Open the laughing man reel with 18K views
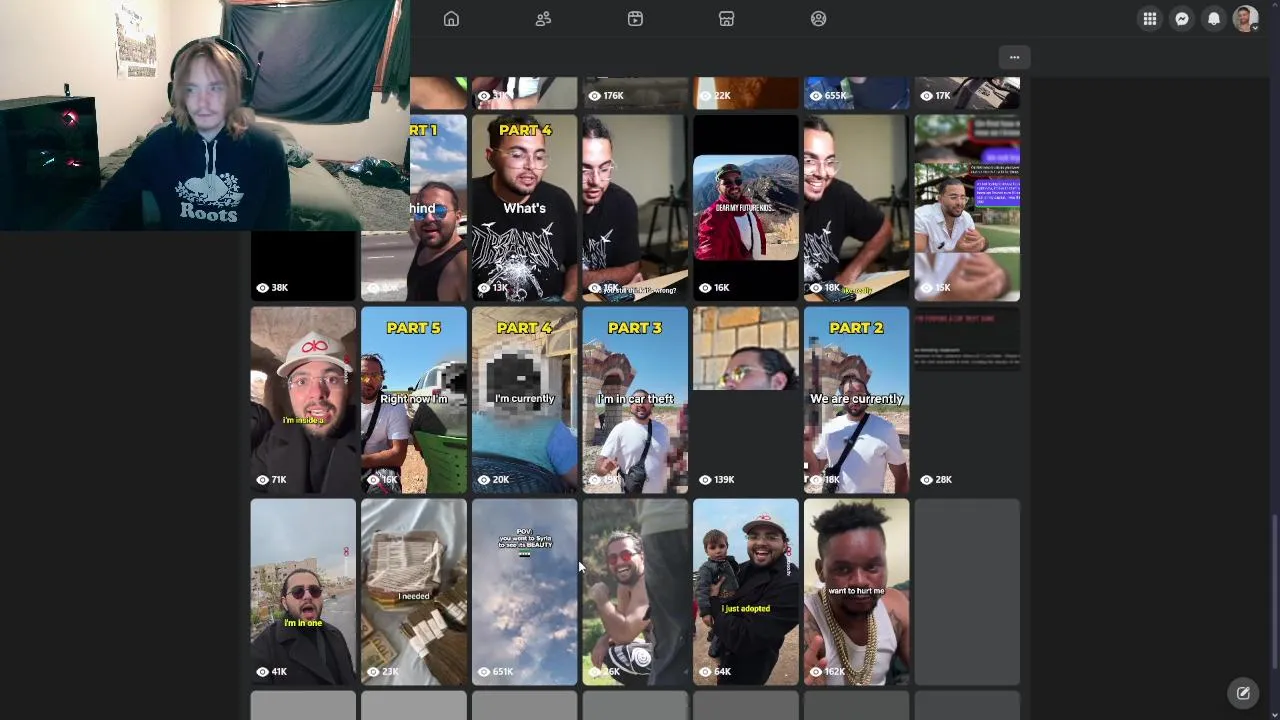This screenshot has width=1280, height=720. 856,208
